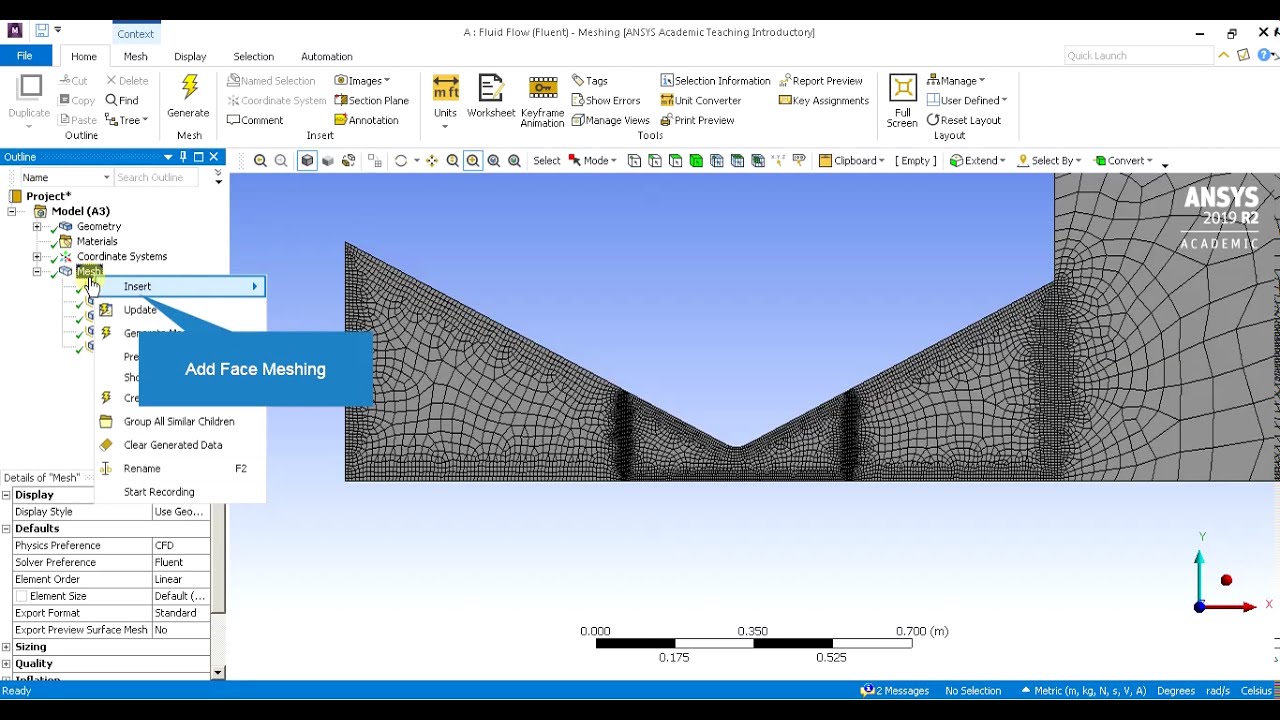Switch to the Selection ribbon tab
Image resolution: width=1280 pixels, height=720 pixels.
pyautogui.click(x=253, y=57)
